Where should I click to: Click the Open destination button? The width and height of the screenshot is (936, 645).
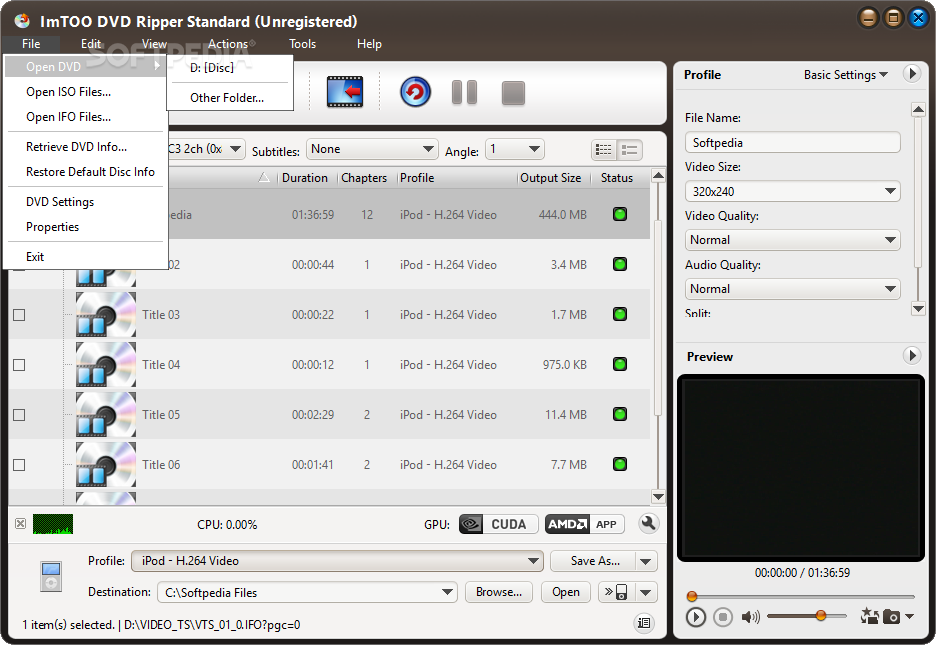[566, 592]
